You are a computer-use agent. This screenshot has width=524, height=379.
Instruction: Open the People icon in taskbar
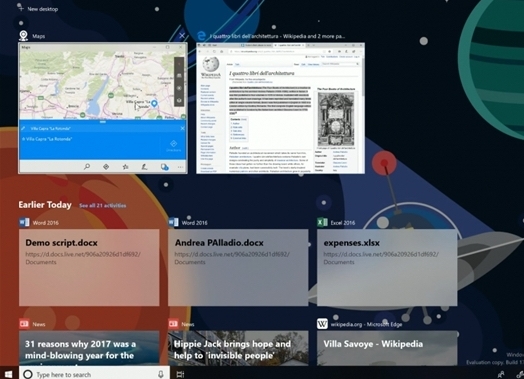coord(501,375)
